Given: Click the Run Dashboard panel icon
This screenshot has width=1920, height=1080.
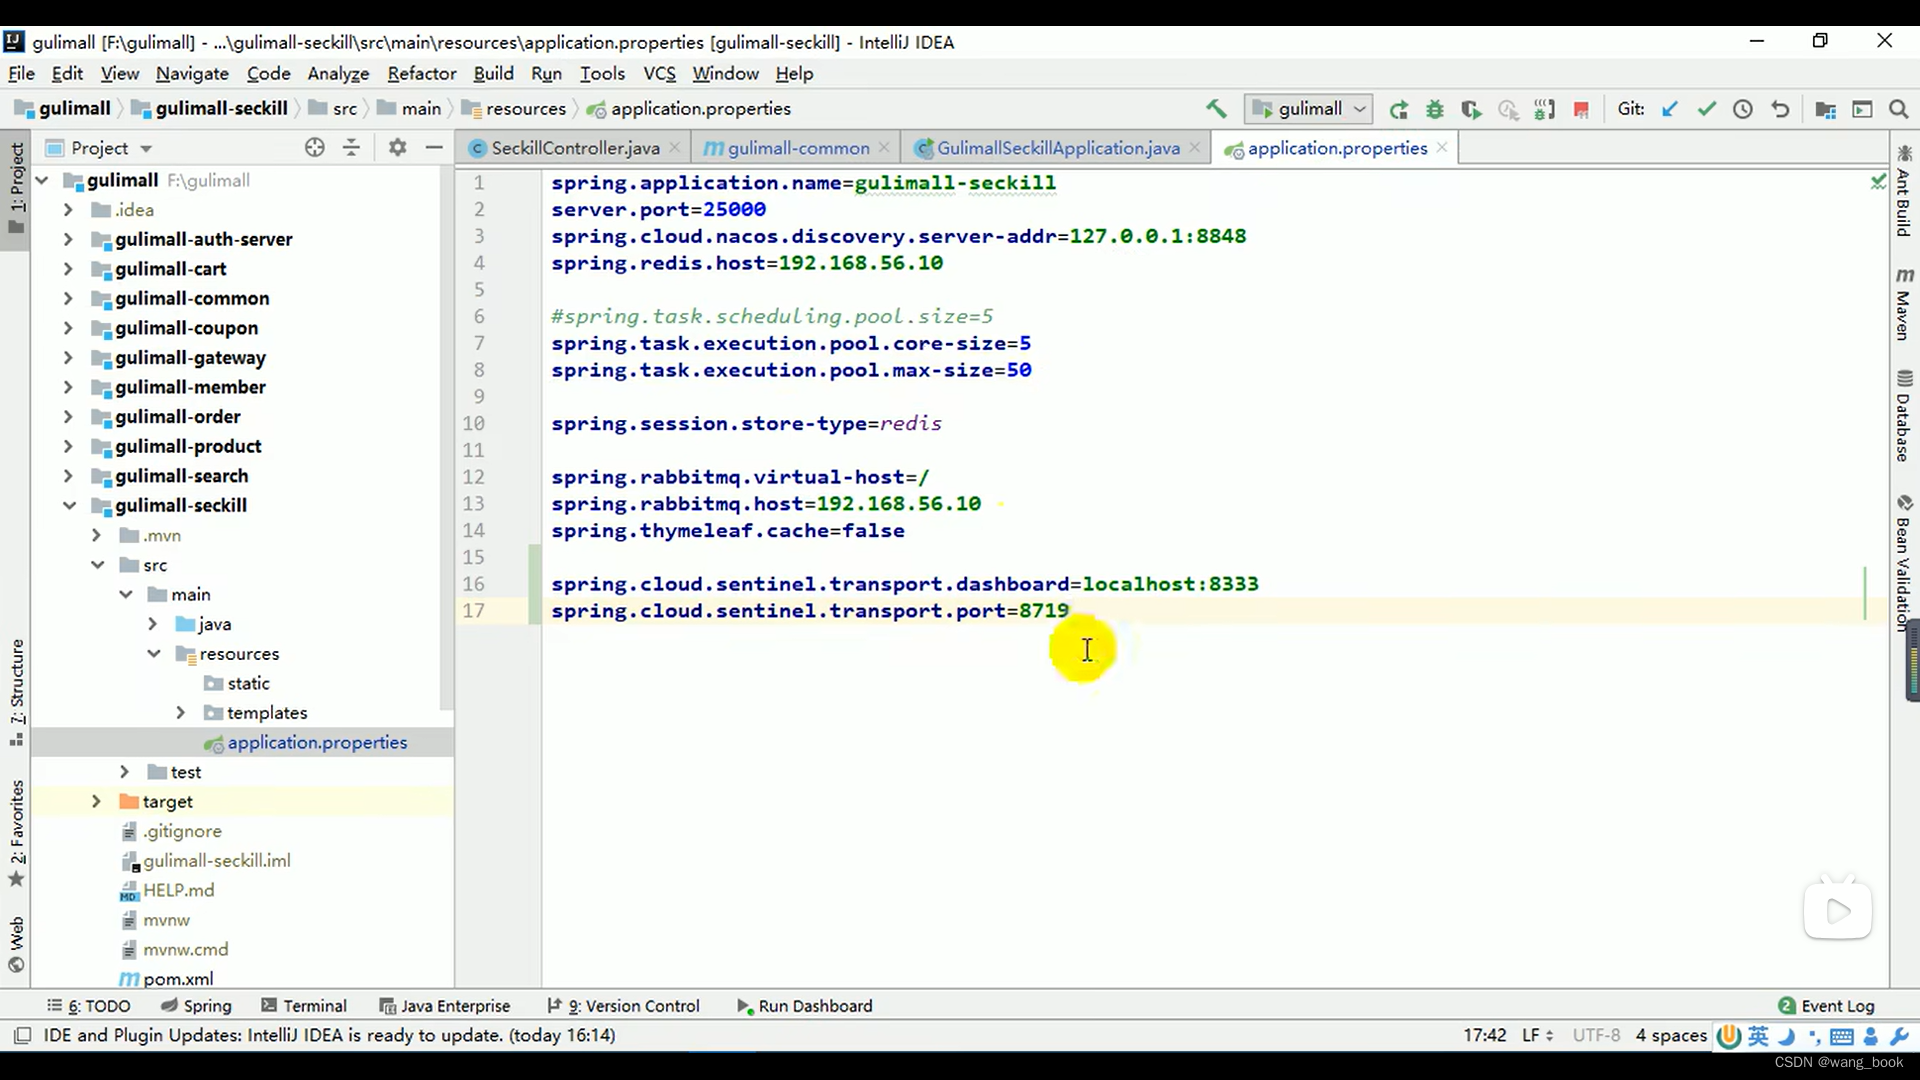Looking at the screenshot, I should point(741,1005).
